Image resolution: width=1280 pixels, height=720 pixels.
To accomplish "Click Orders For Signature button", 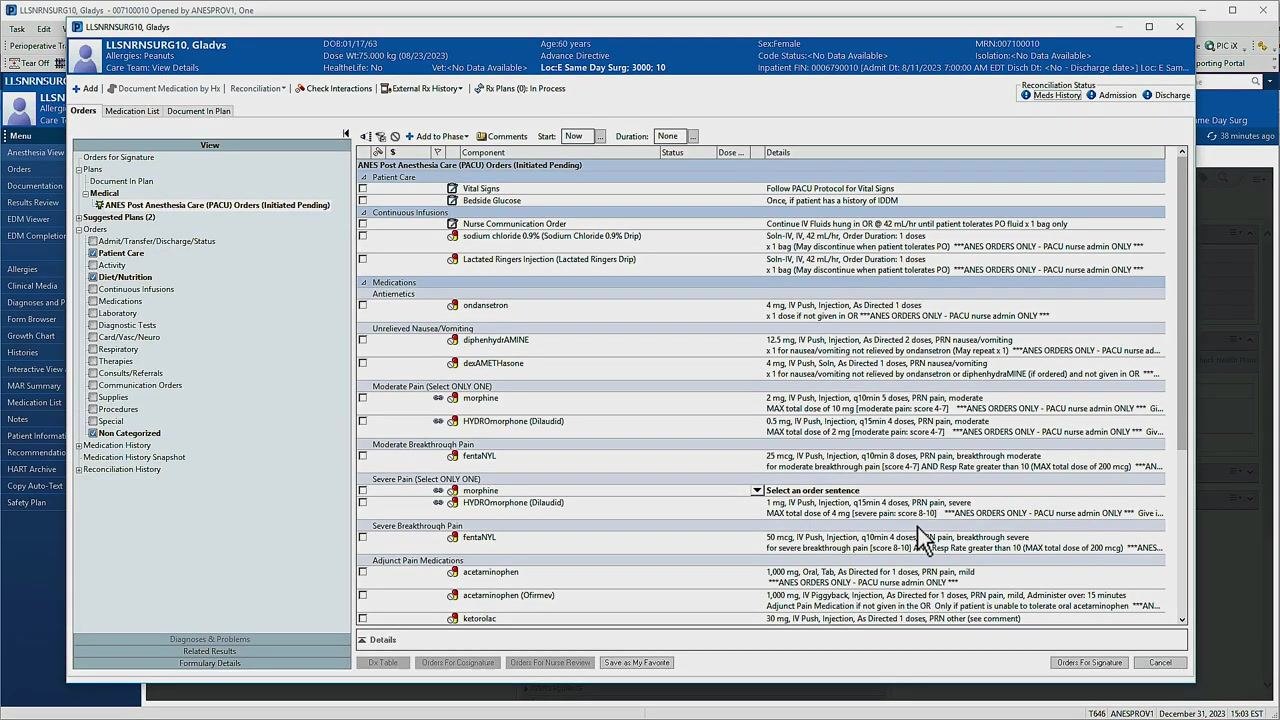I will coord(1090,663).
